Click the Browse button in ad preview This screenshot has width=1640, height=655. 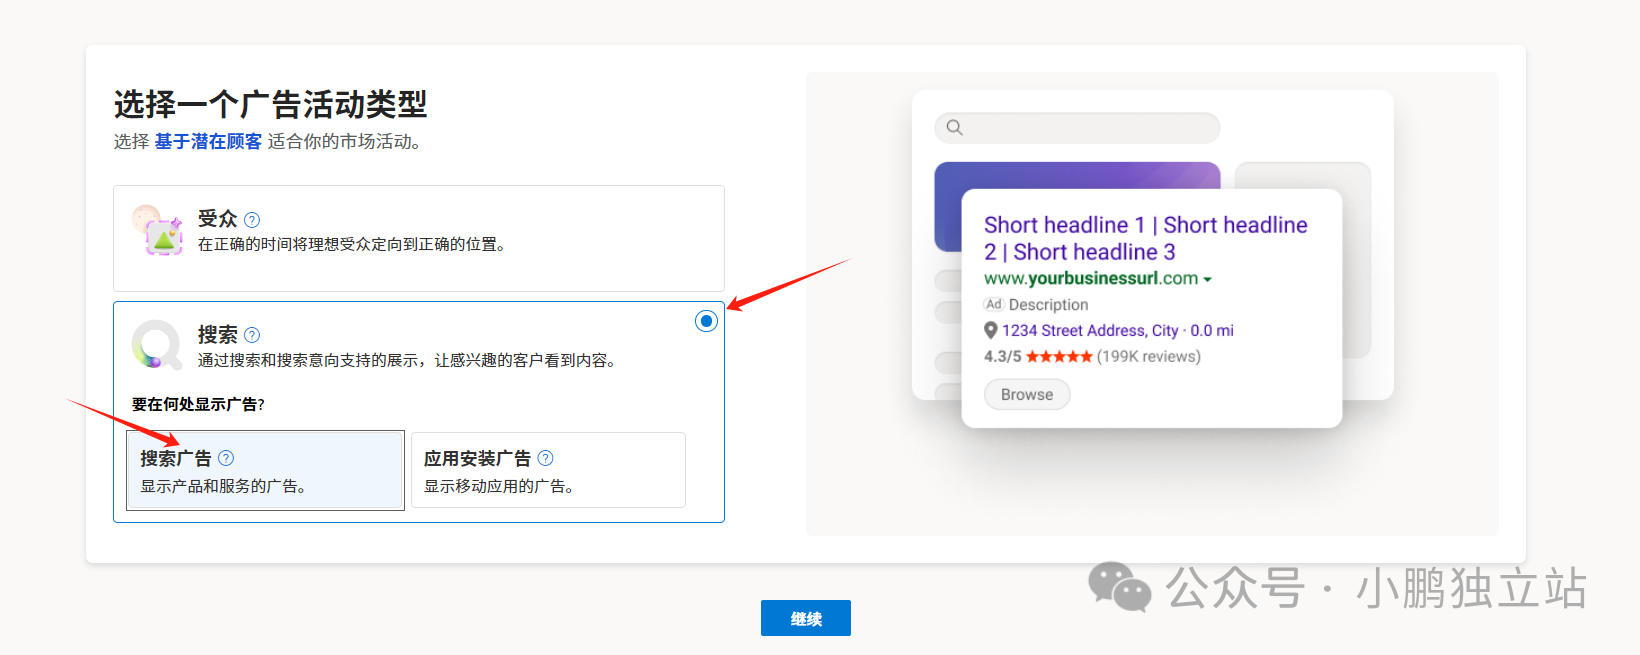pos(1026,395)
